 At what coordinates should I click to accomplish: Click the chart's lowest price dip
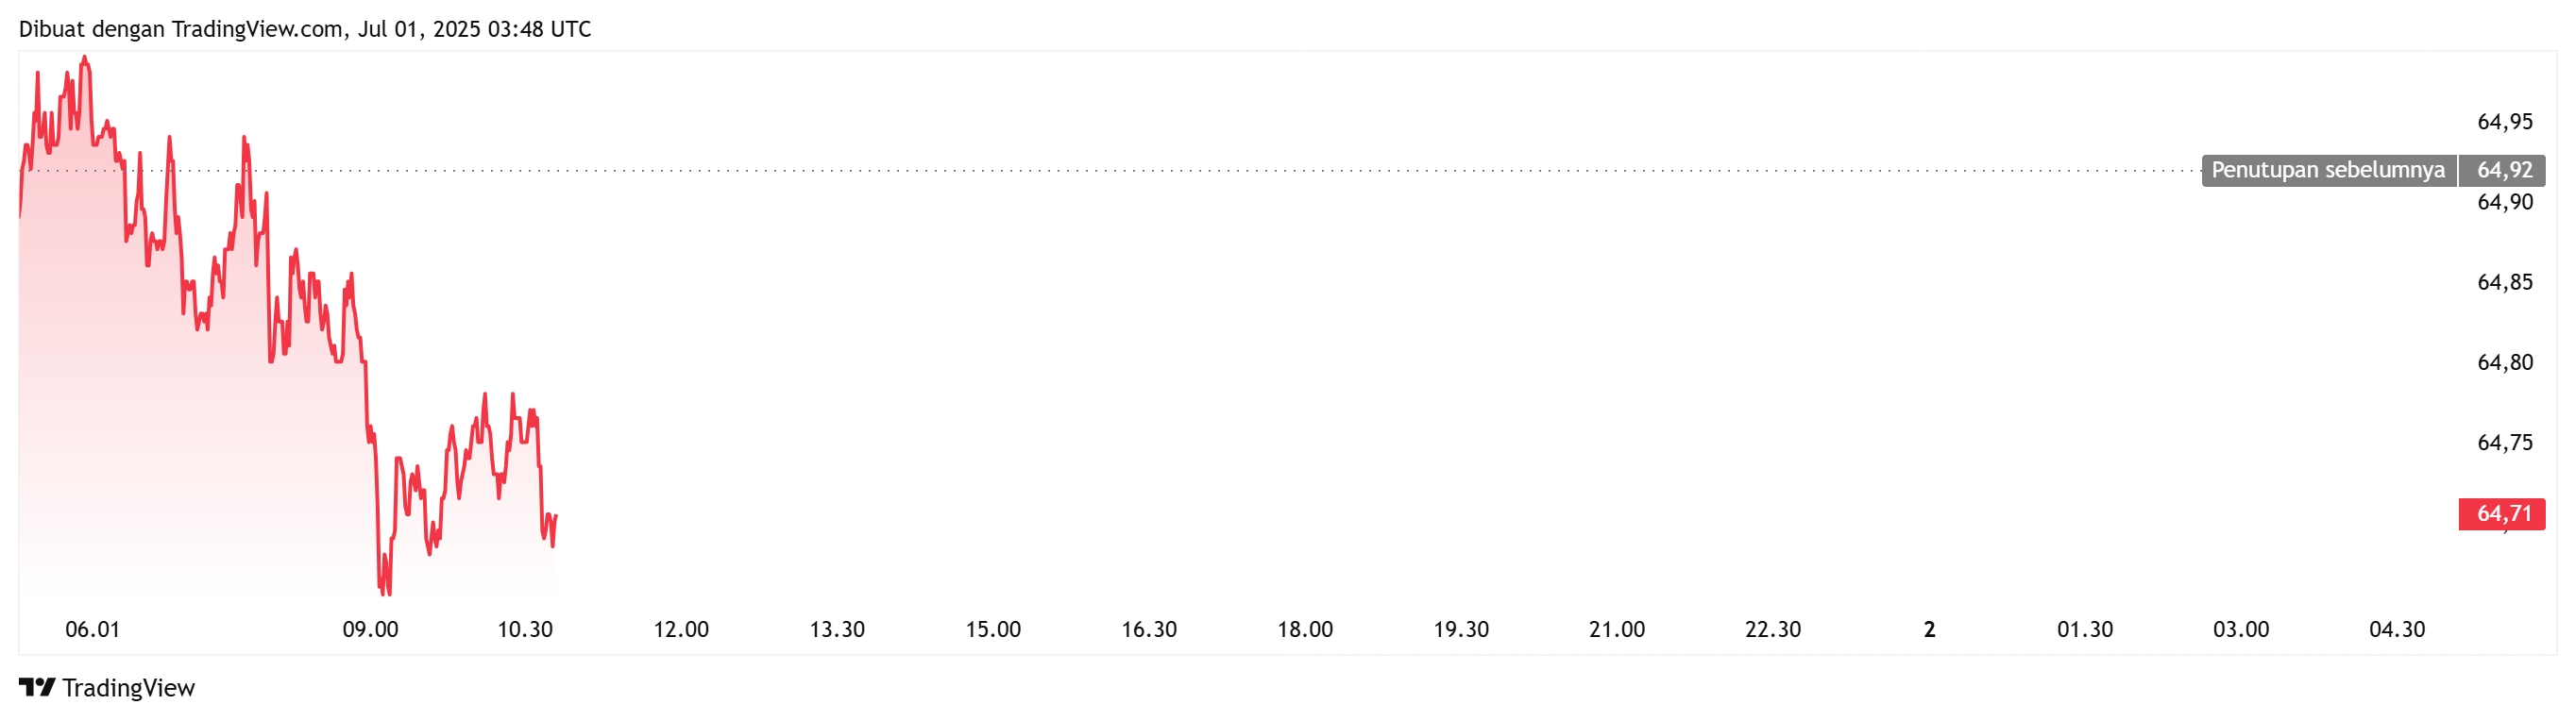pos(384,590)
